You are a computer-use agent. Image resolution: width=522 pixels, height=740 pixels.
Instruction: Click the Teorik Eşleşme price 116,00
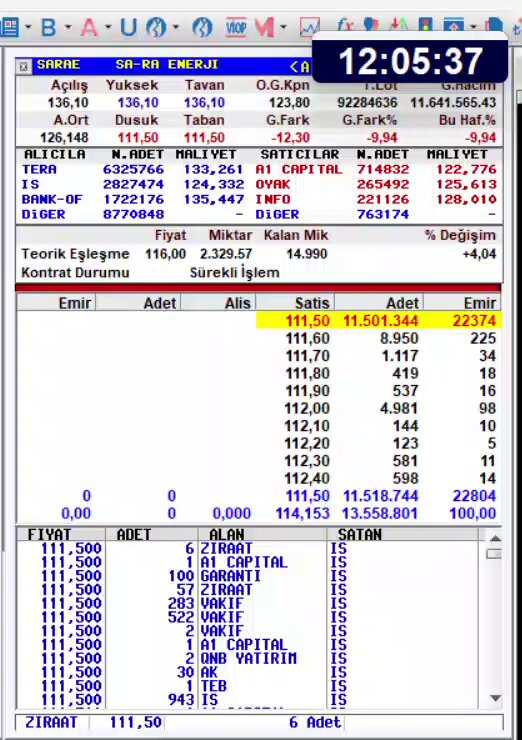pyautogui.click(x=165, y=254)
